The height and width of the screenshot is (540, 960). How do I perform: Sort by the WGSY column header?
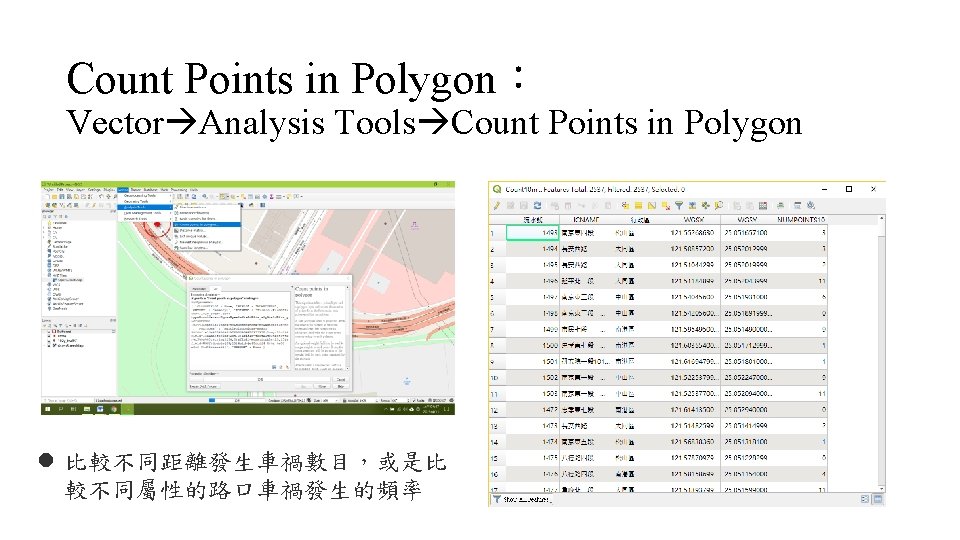click(747, 219)
